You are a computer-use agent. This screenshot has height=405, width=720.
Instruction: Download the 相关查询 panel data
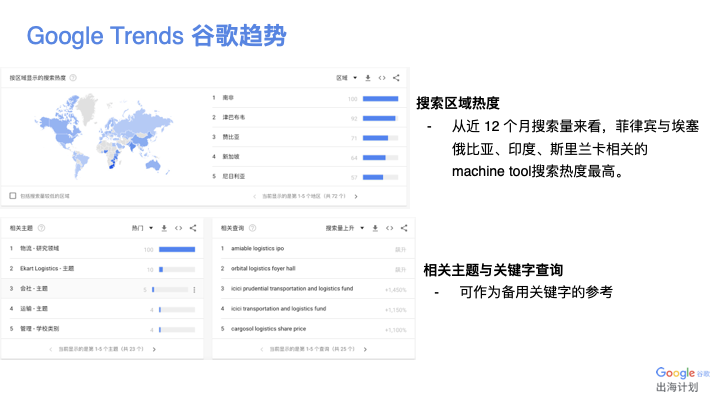375,228
